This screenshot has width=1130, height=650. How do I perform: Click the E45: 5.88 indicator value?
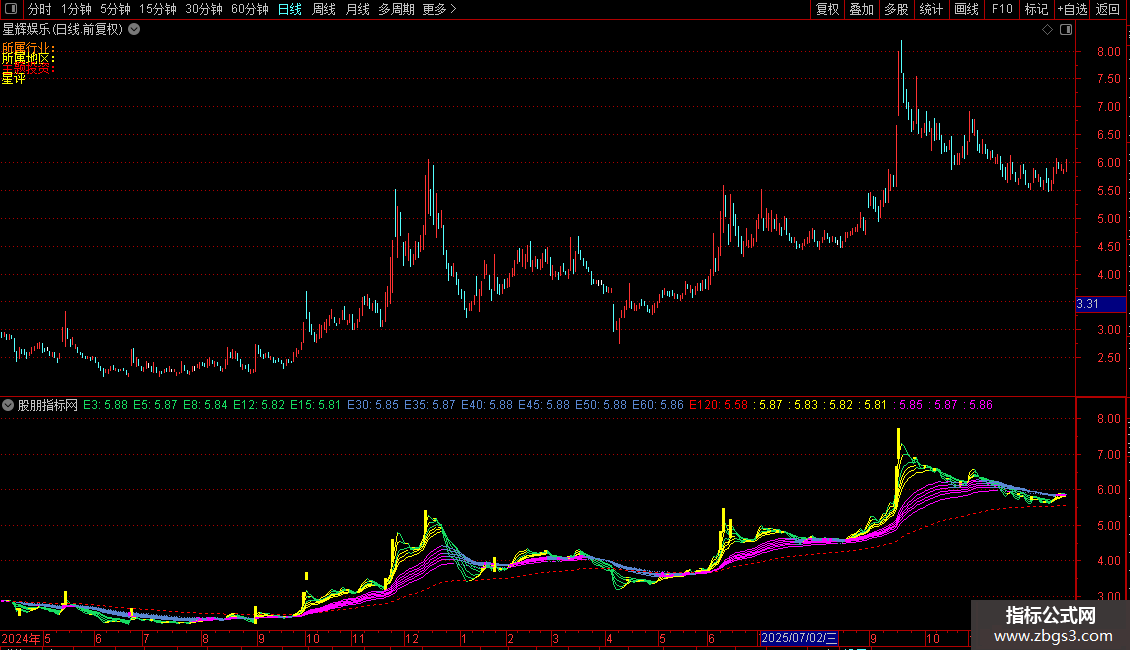click(543, 405)
